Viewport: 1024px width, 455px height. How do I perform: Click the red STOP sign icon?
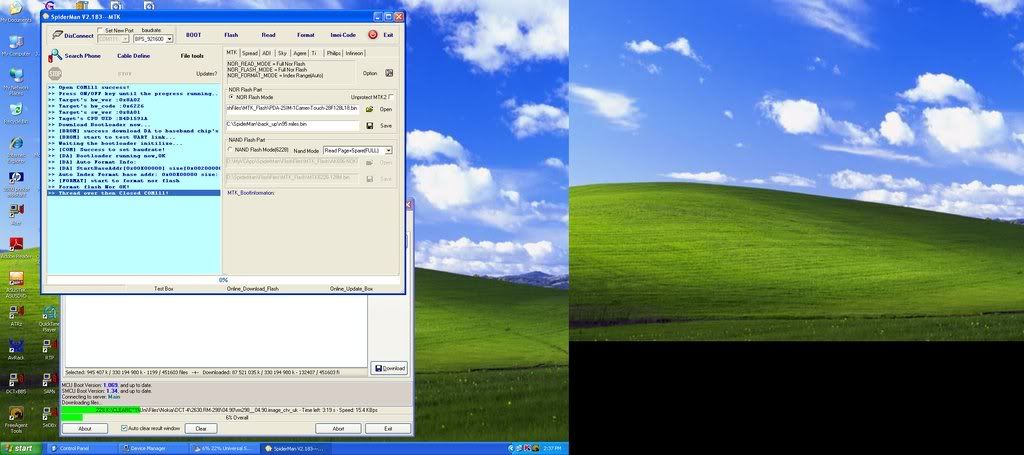click(56, 74)
